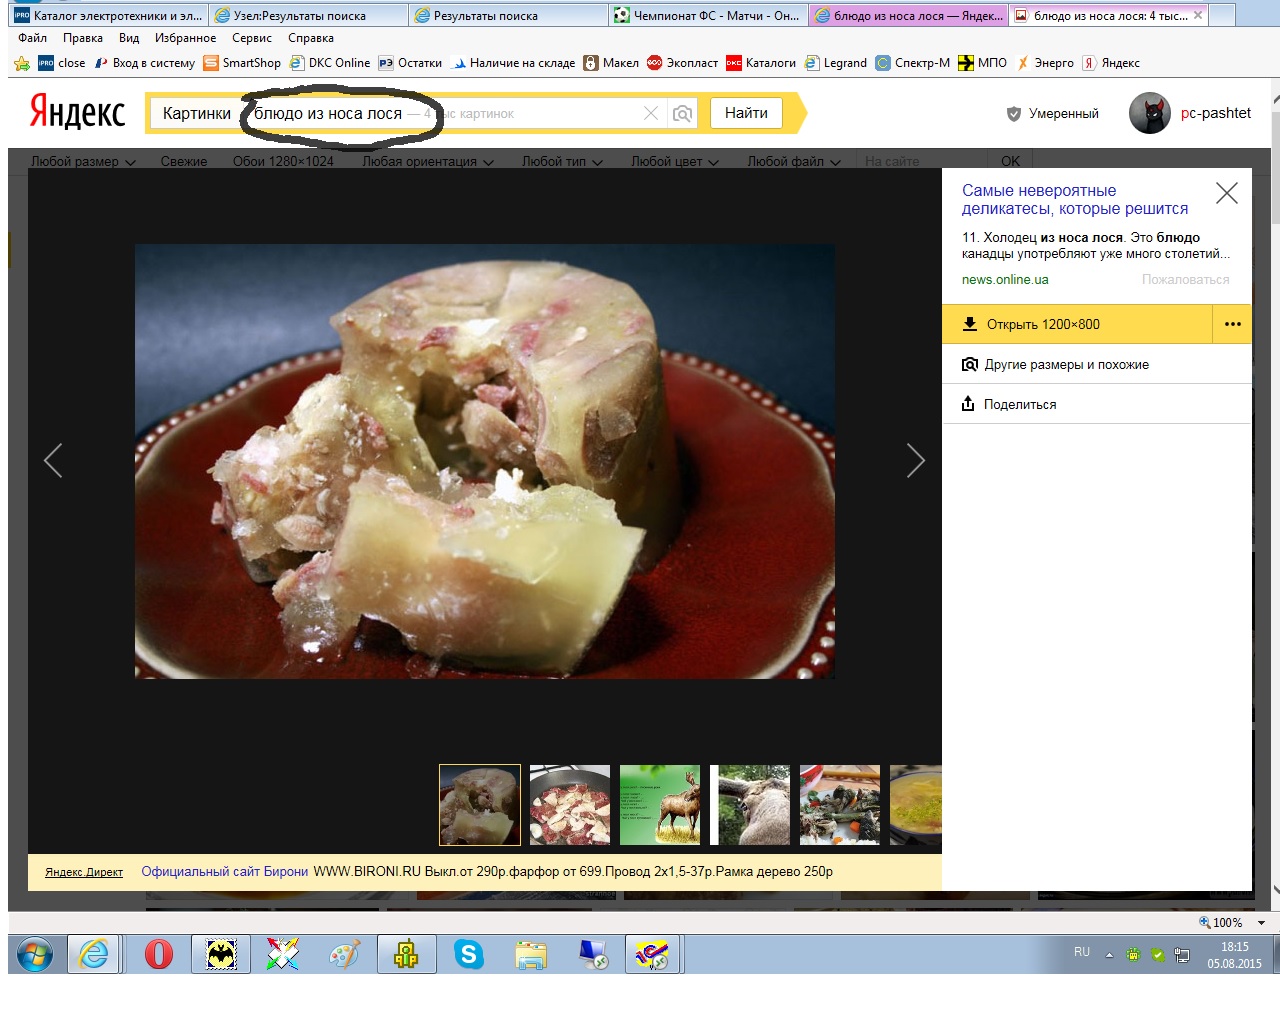The image size is (1280, 1024).
Task: Switch to Каталог электротехники tab
Action: (x=108, y=15)
